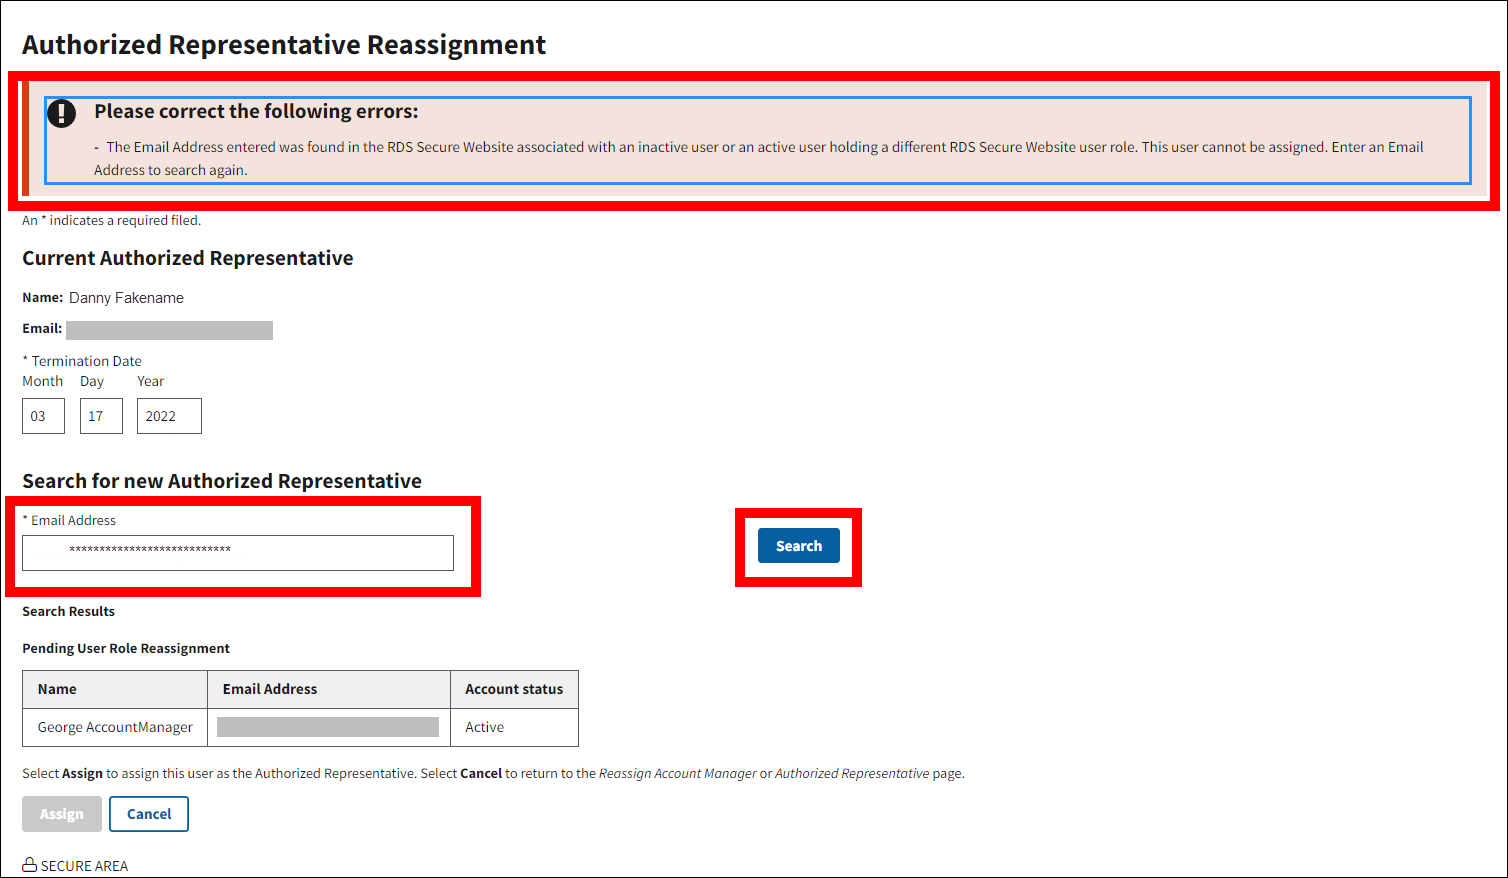Select the George AccountManager table cell

click(x=115, y=727)
